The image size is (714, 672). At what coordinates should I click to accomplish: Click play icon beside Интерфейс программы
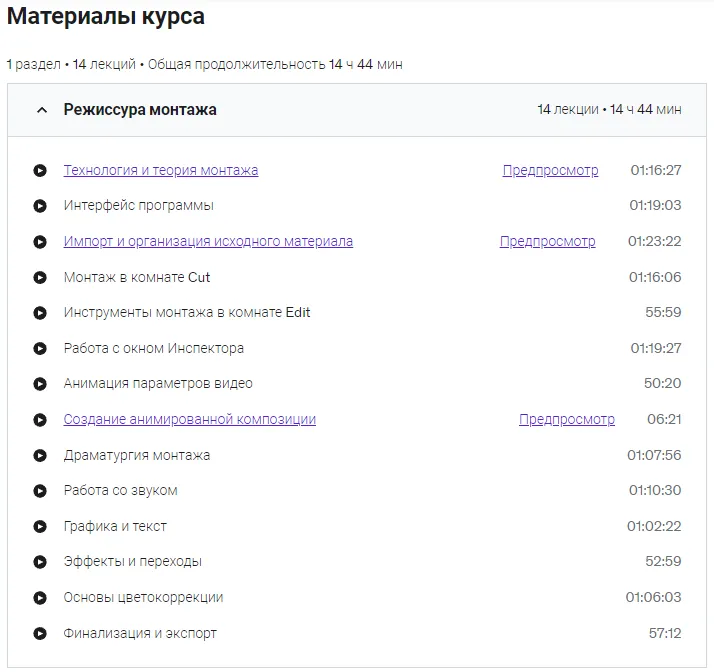40,206
